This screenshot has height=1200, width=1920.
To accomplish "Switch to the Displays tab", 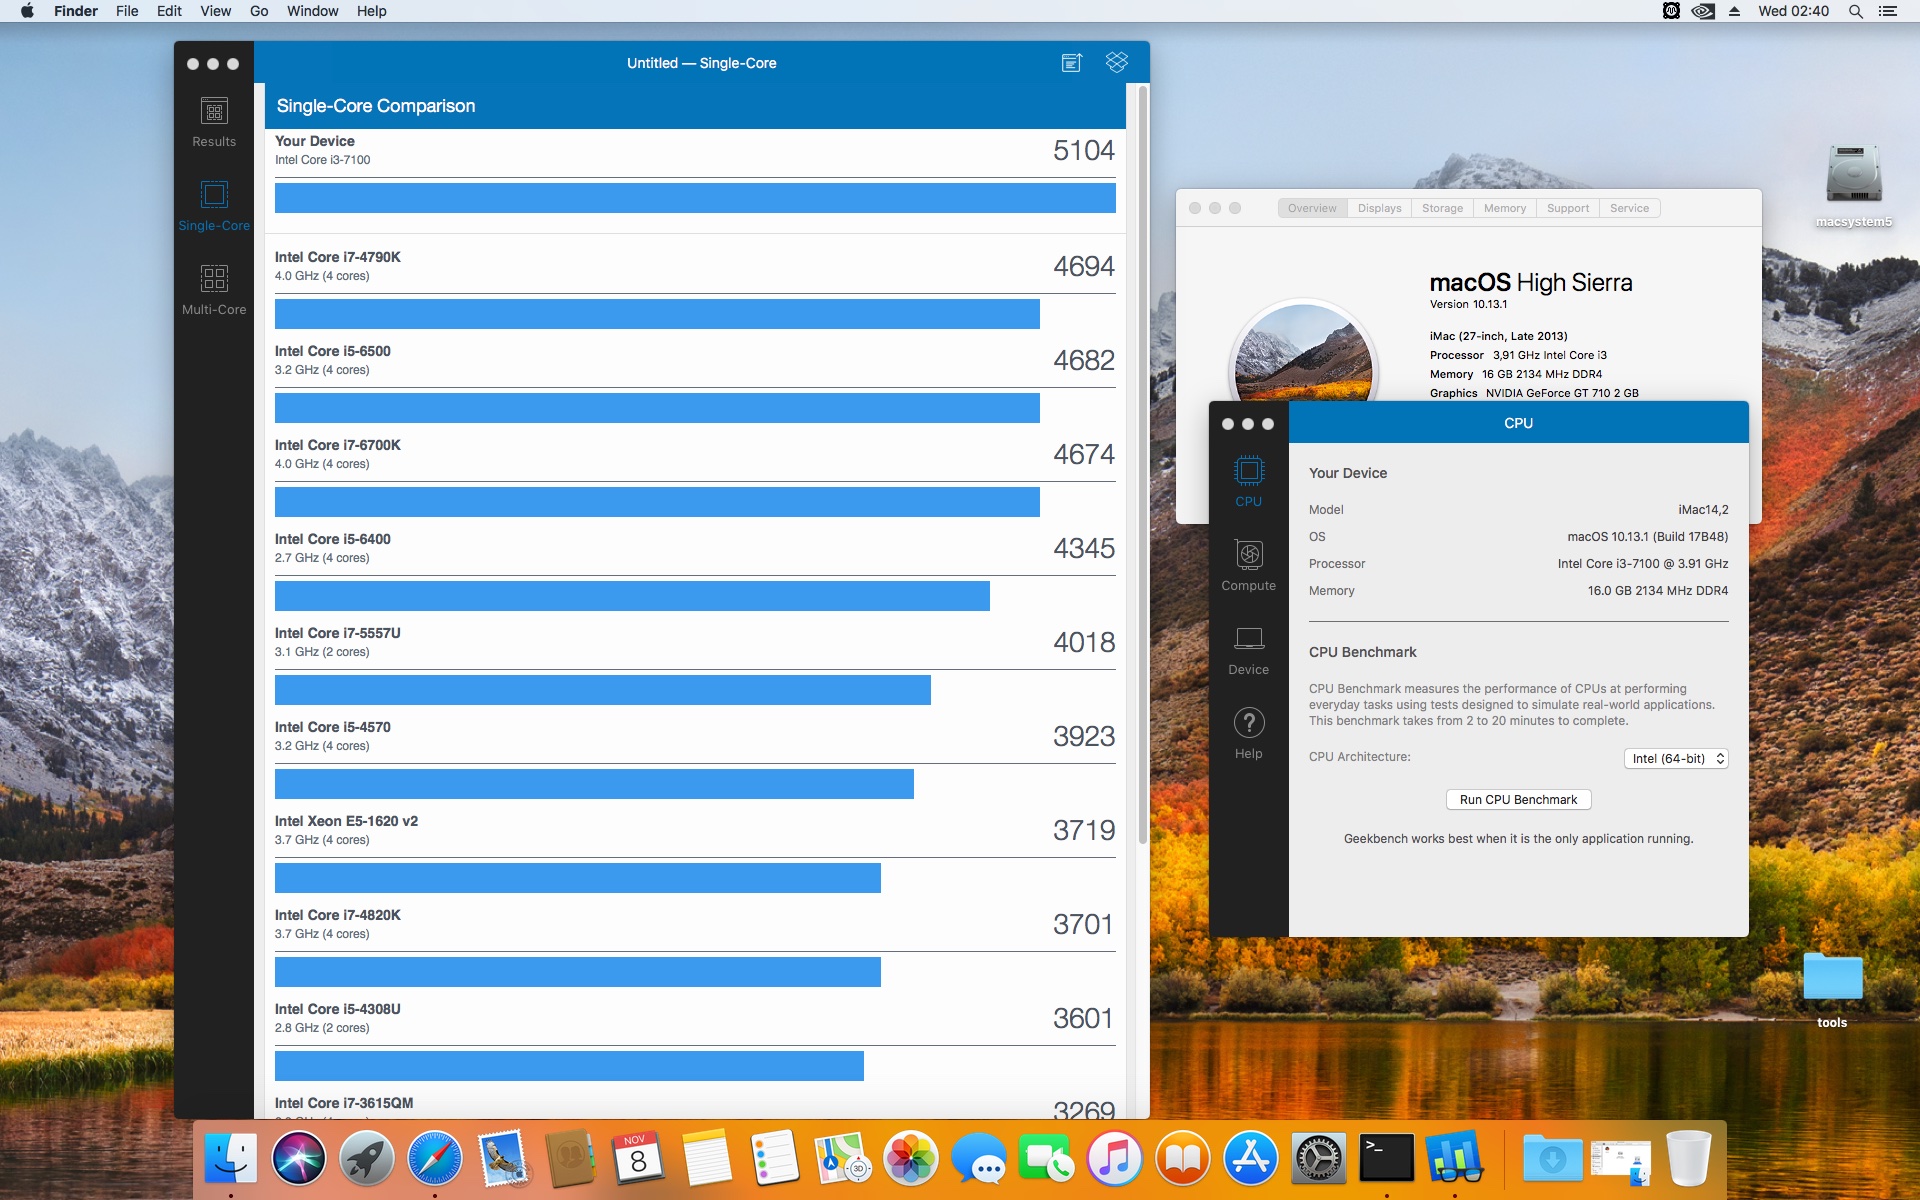I will 1379,208.
